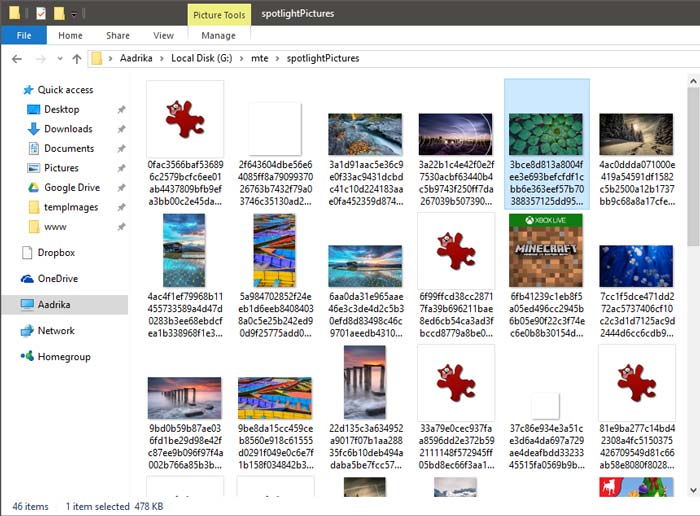
Task: Expand the chevron after Aadrika in breadcrumb
Action: tap(162, 59)
